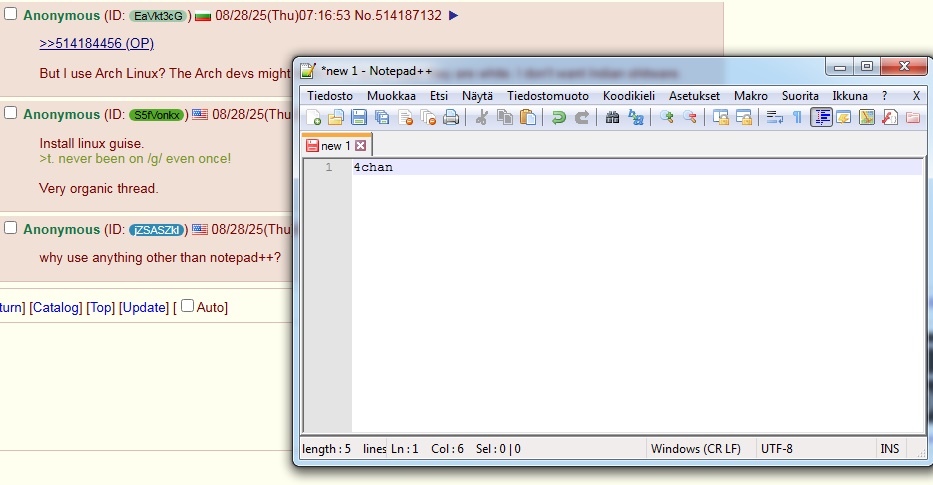Enable the Auto update checkbox
The image size is (933, 485).
click(187, 306)
